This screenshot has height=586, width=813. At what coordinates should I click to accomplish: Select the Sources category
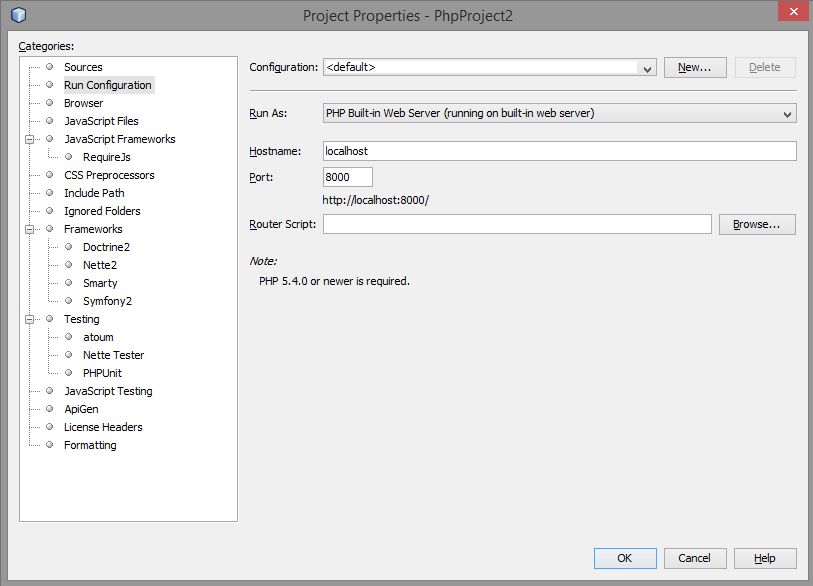pos(83,67)
